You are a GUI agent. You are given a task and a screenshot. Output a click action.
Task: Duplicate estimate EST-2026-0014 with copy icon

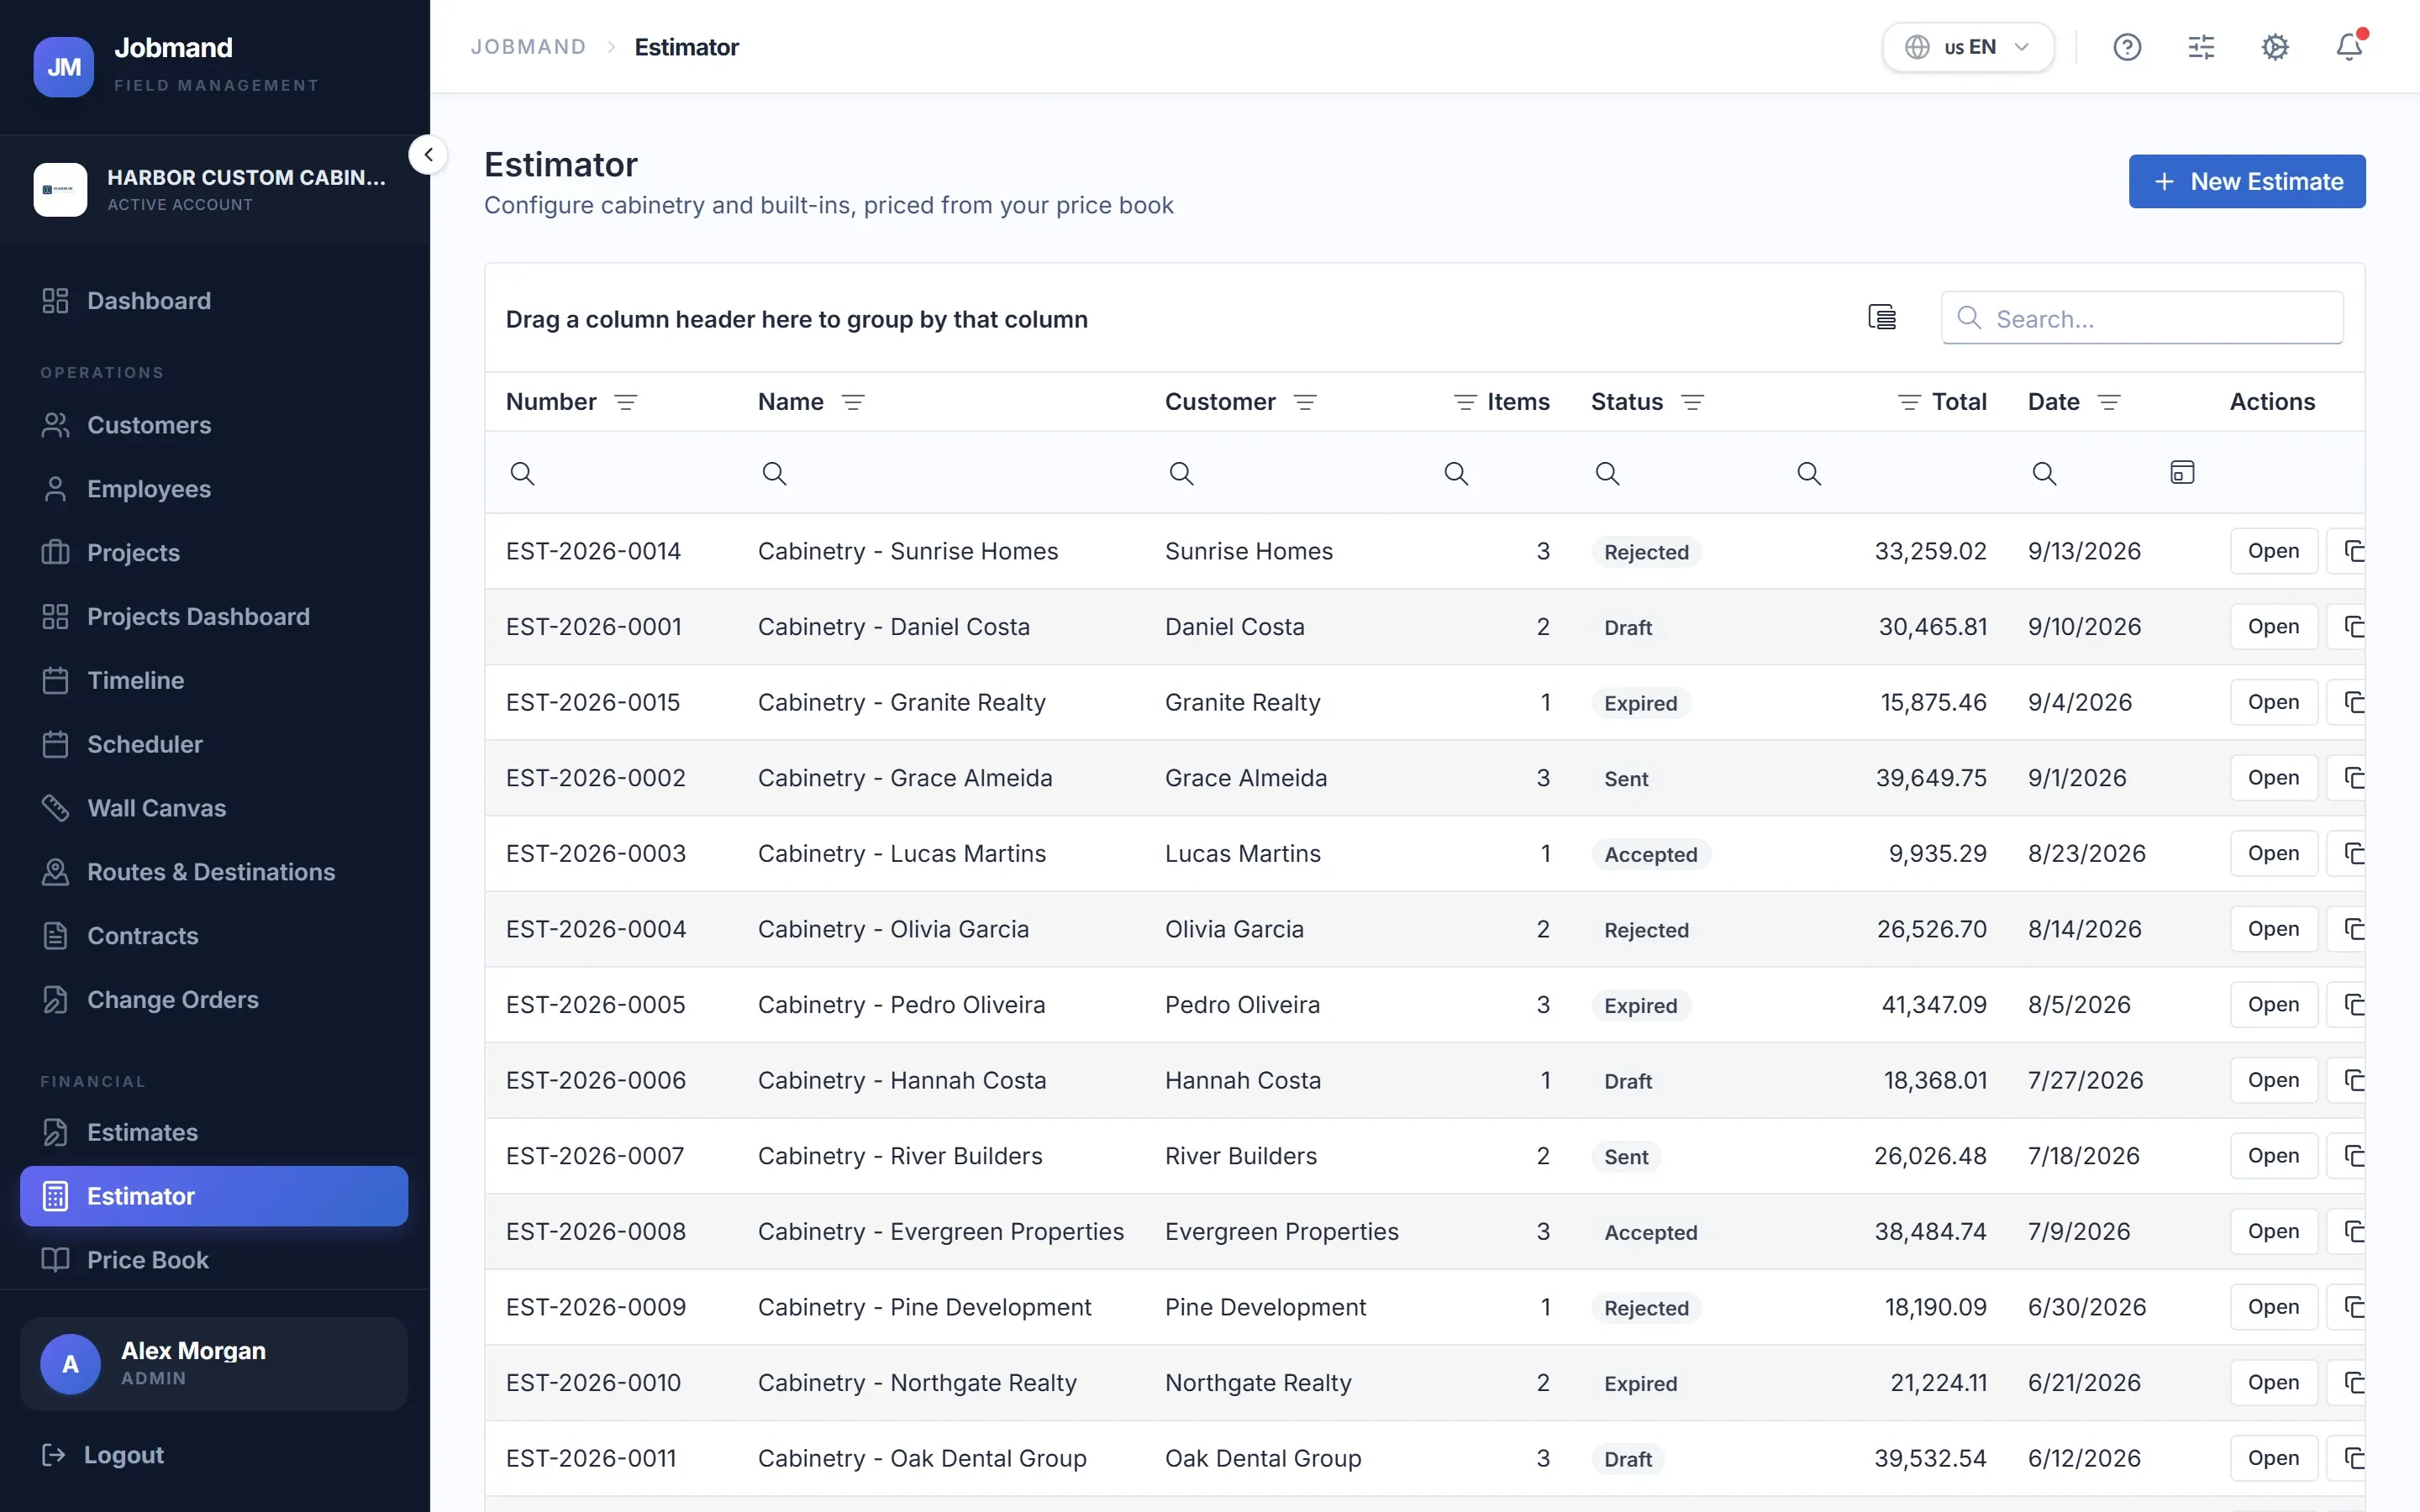coord(2347,551)
